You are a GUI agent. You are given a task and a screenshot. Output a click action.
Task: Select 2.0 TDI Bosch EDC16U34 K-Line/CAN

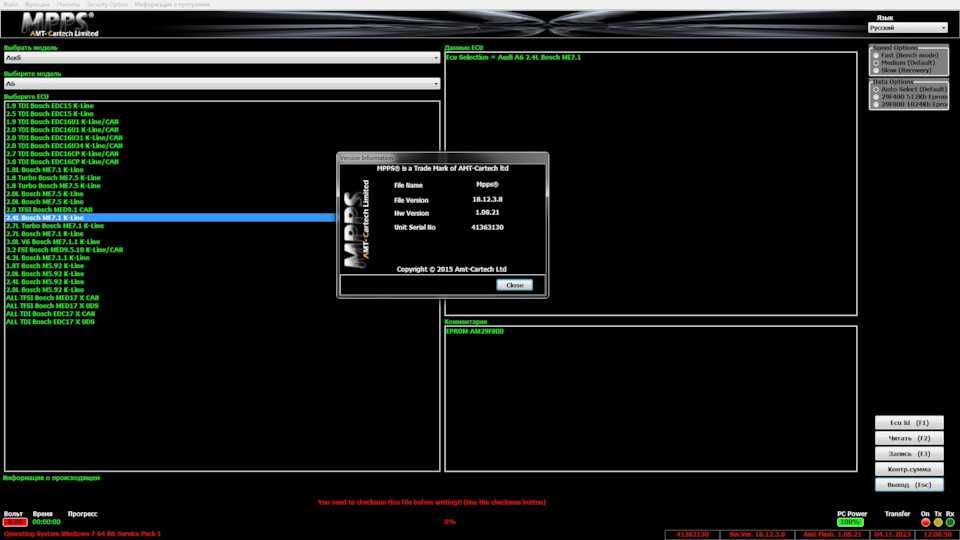click(x=64, y=146)
